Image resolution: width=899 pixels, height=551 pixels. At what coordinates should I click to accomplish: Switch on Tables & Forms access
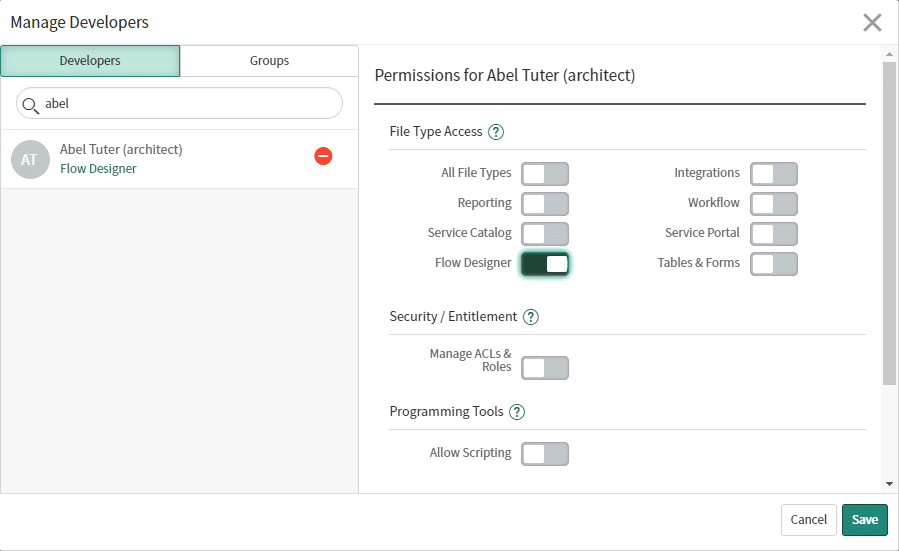(774, 264)
